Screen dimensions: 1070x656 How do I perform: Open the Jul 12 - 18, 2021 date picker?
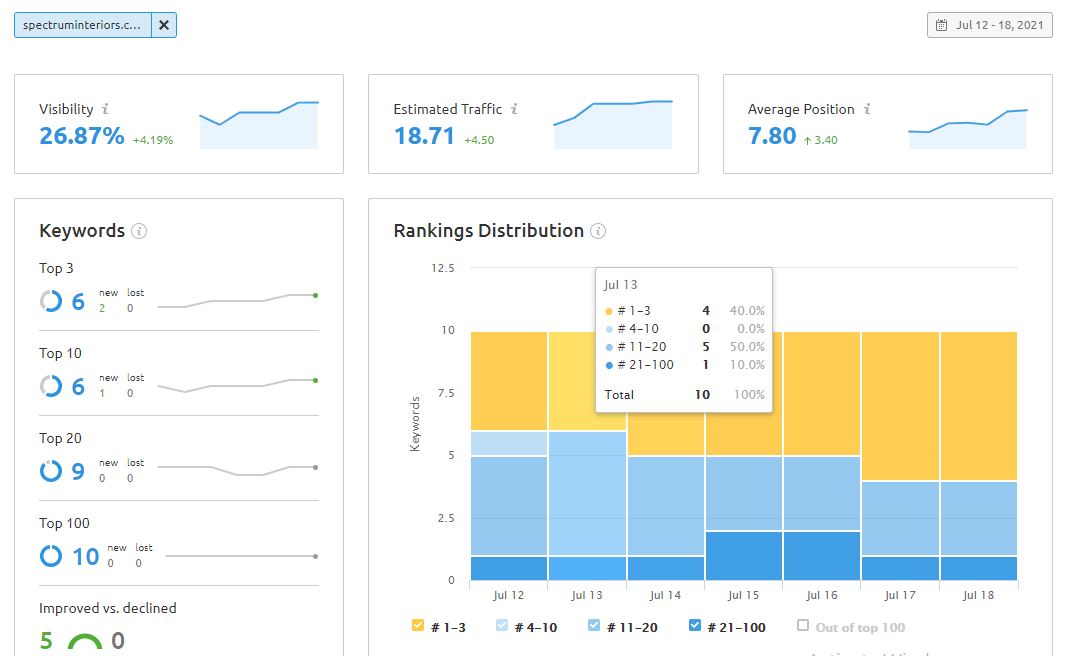tap(989, 25)
